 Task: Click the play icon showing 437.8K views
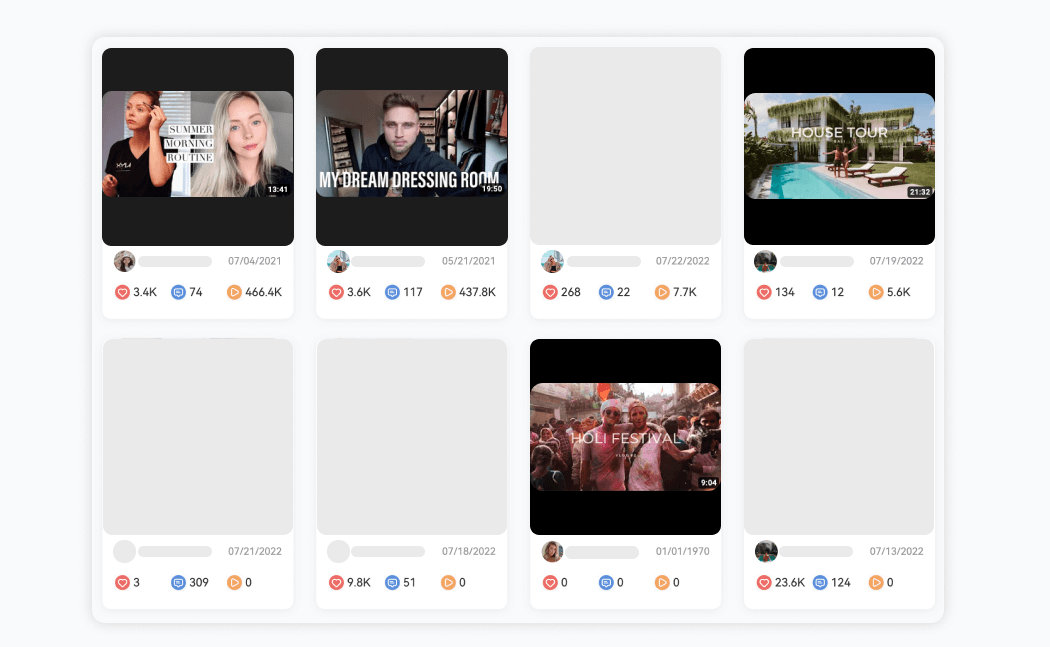pos(448,292)
